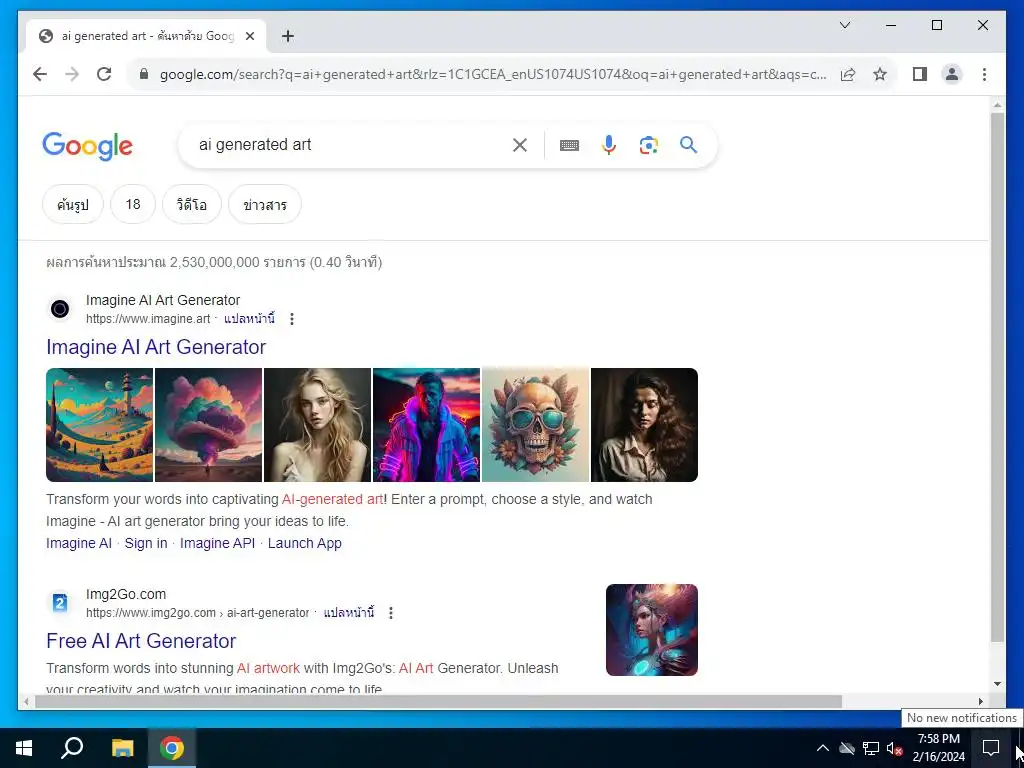The width and height of the screenshot is (1024, 768).
Task: Open the 'Imagine API' sitelink
Action: coord(217,543)
